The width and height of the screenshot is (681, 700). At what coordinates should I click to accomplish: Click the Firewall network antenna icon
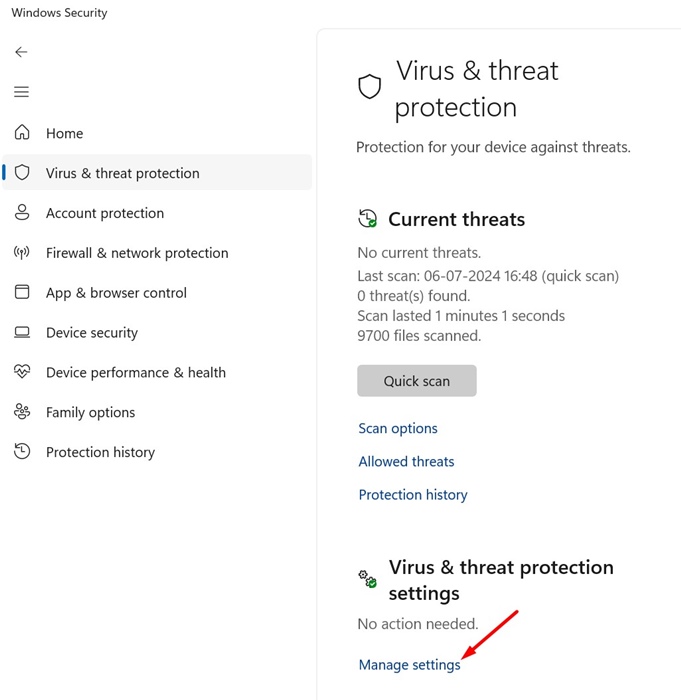tap(22, 253)
